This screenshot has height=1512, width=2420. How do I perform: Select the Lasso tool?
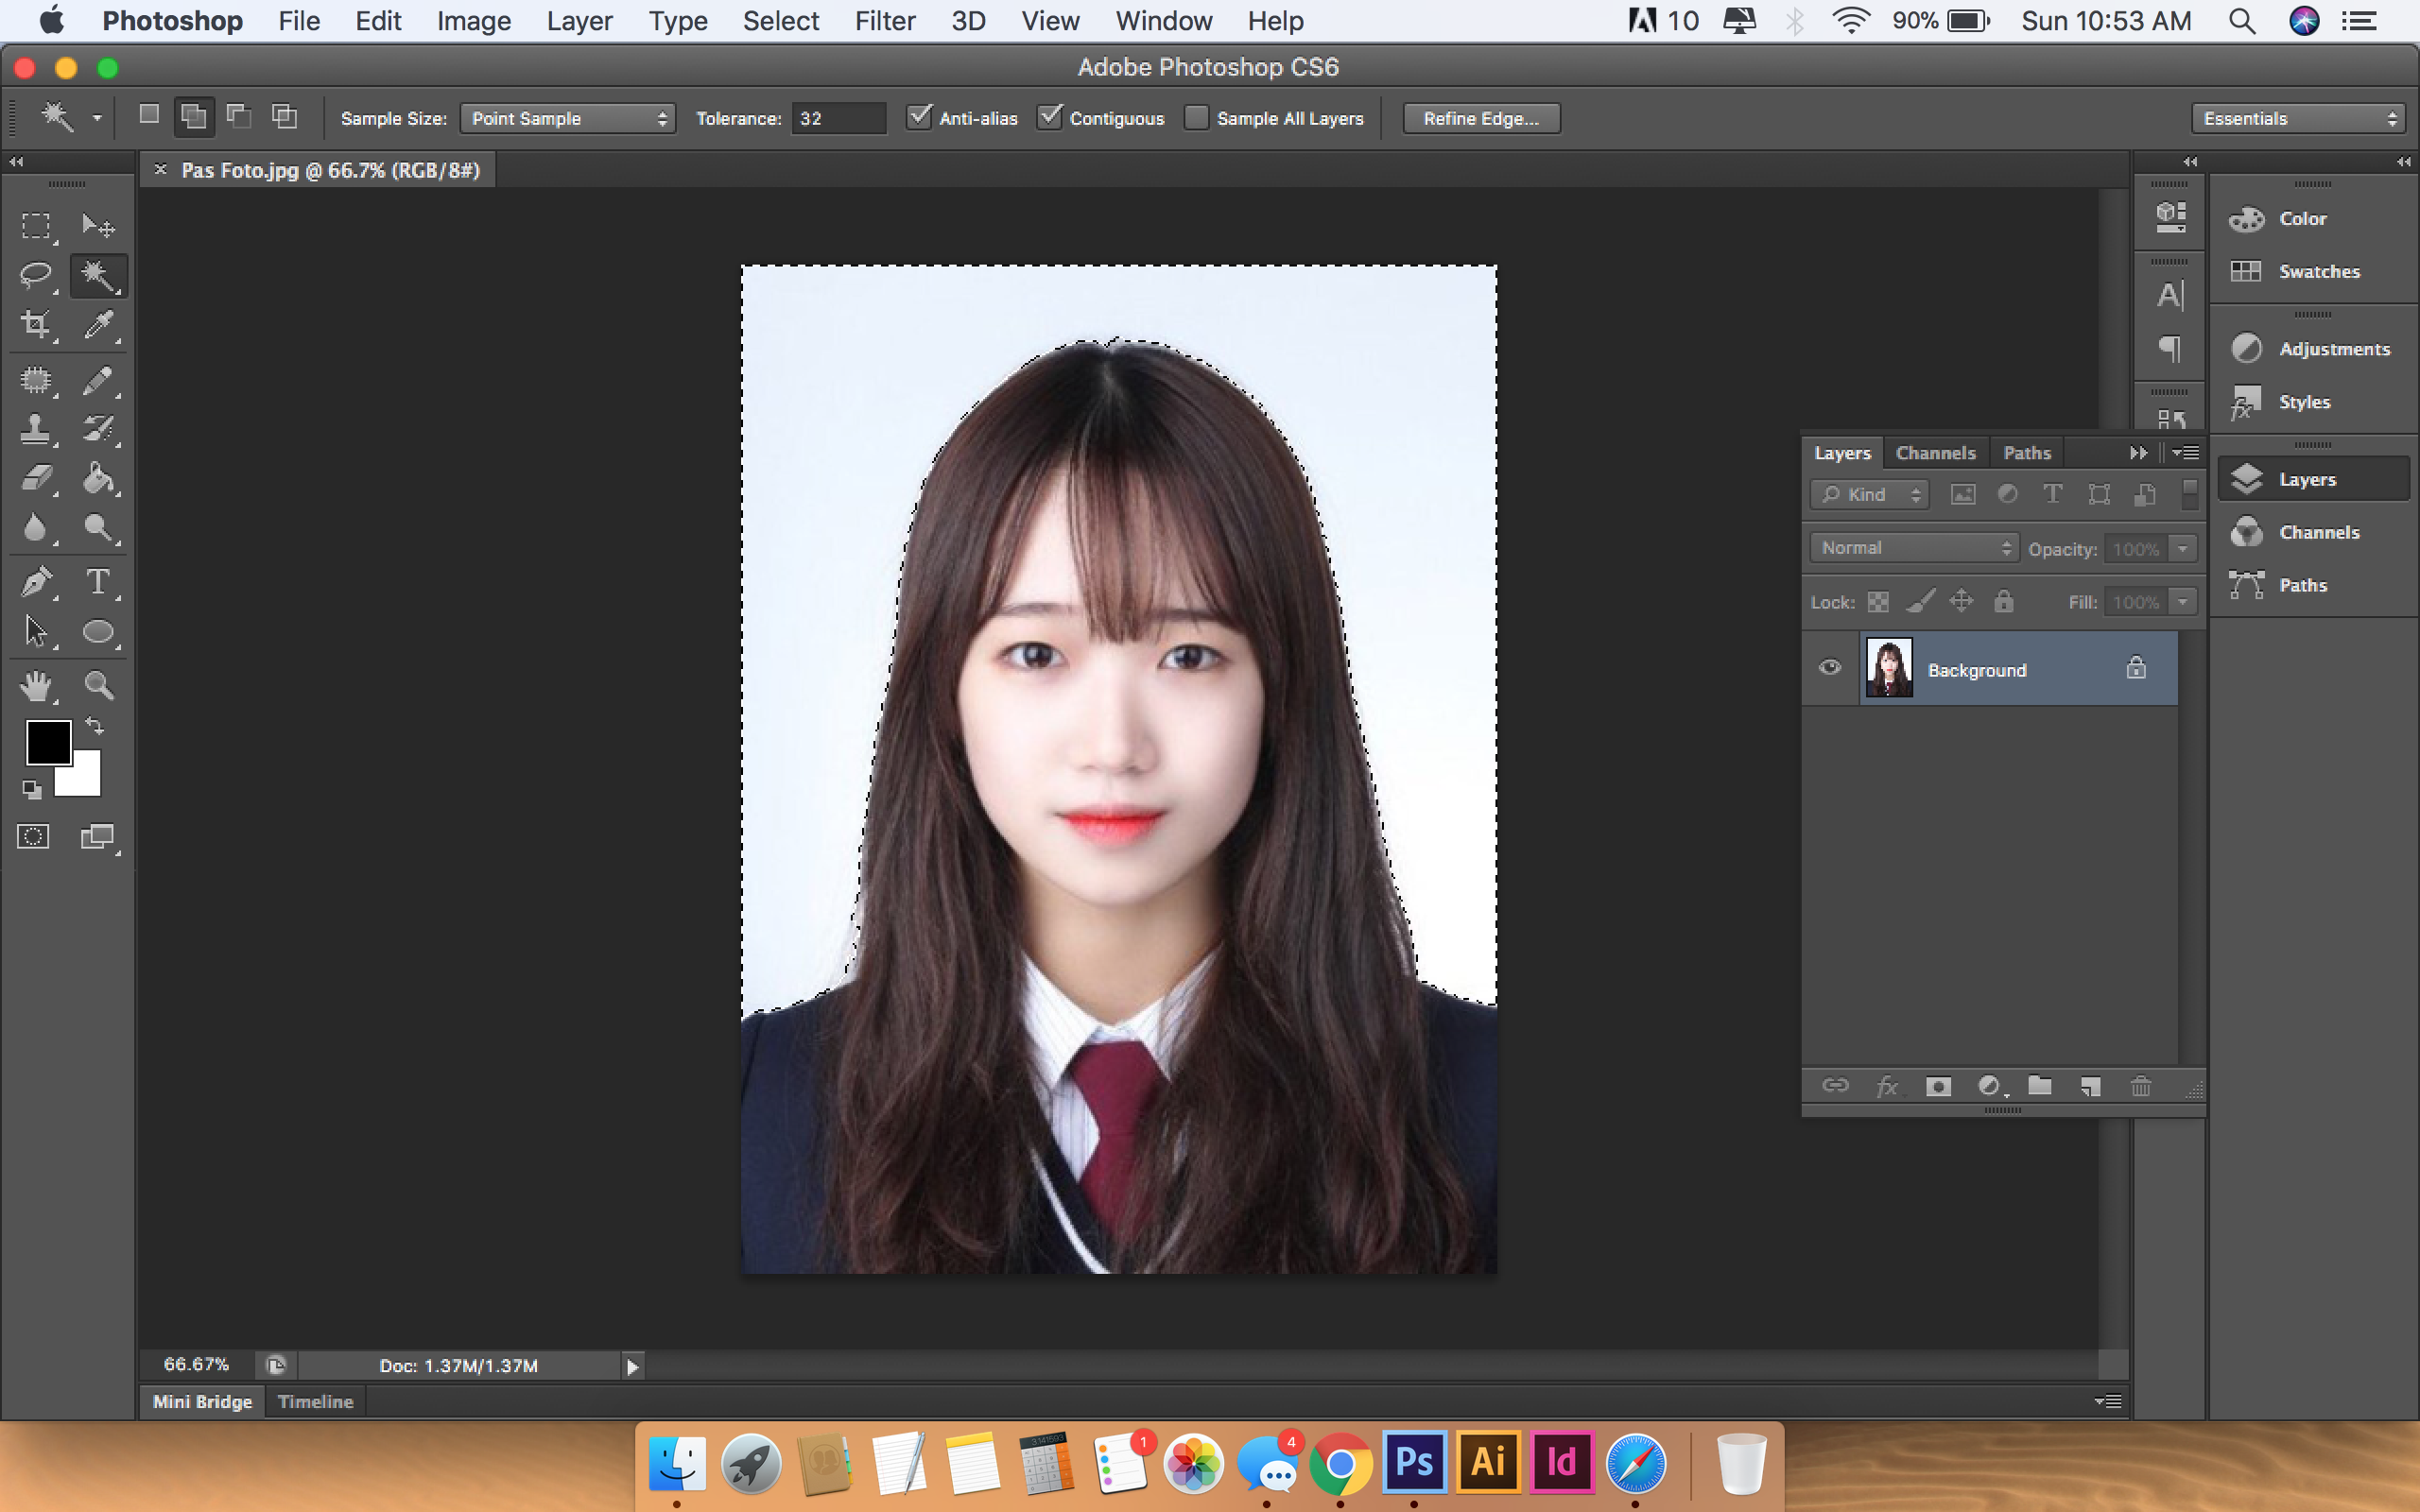pos(36,275)
